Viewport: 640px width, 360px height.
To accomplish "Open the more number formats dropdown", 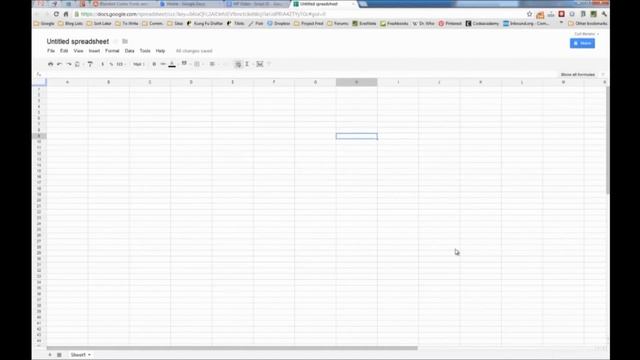I will click(120, 64).
